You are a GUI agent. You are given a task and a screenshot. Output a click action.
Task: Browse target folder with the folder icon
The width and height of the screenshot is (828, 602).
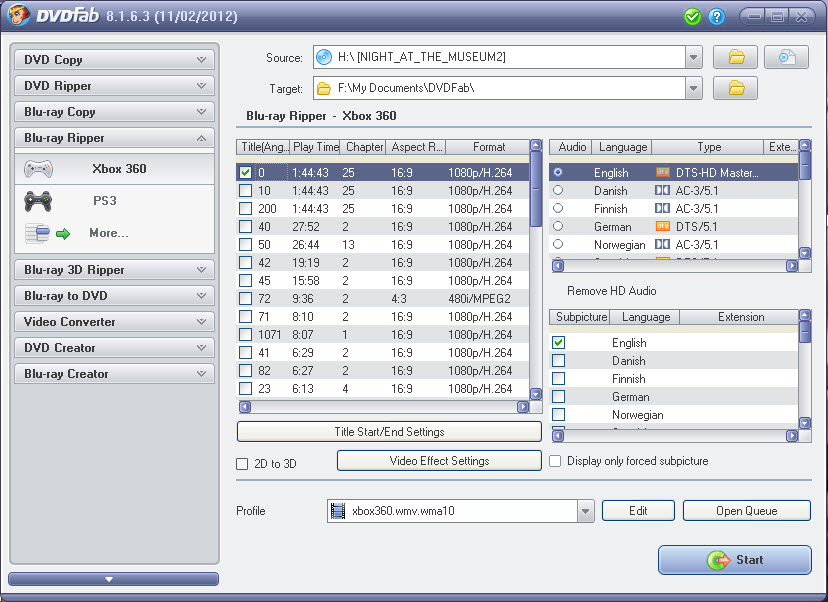click(x=736, y=88)
